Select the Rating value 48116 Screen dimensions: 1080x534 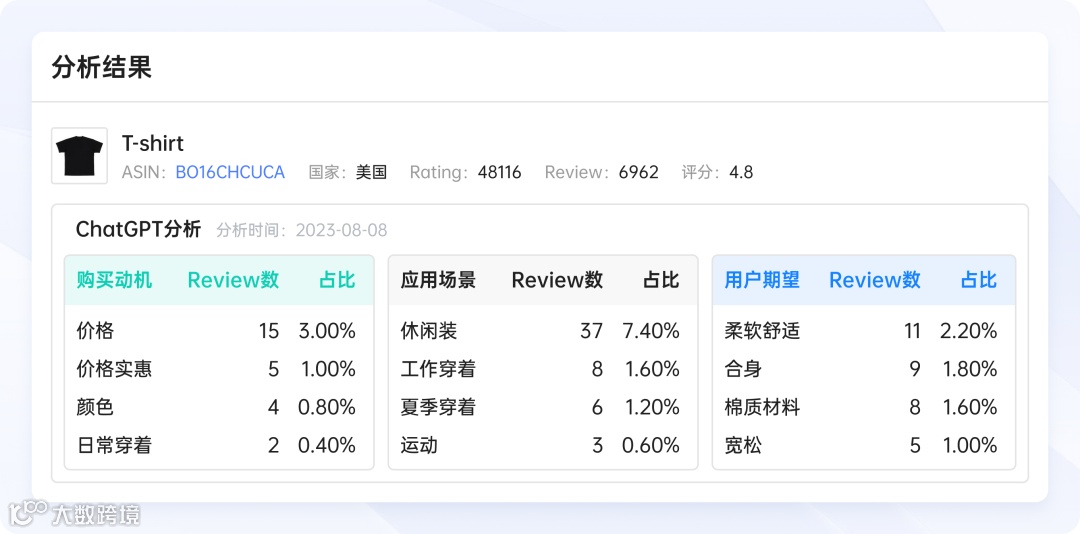point(499,172)
